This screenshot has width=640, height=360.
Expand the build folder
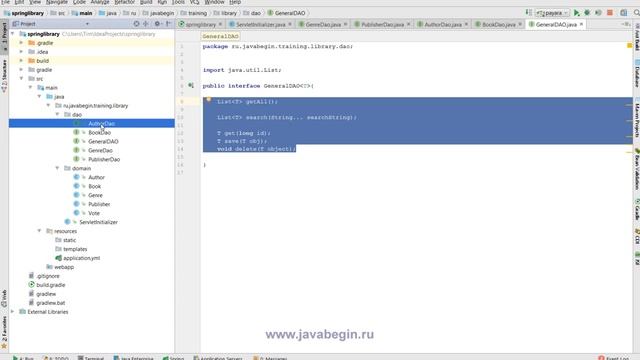[x=21, y=61]
